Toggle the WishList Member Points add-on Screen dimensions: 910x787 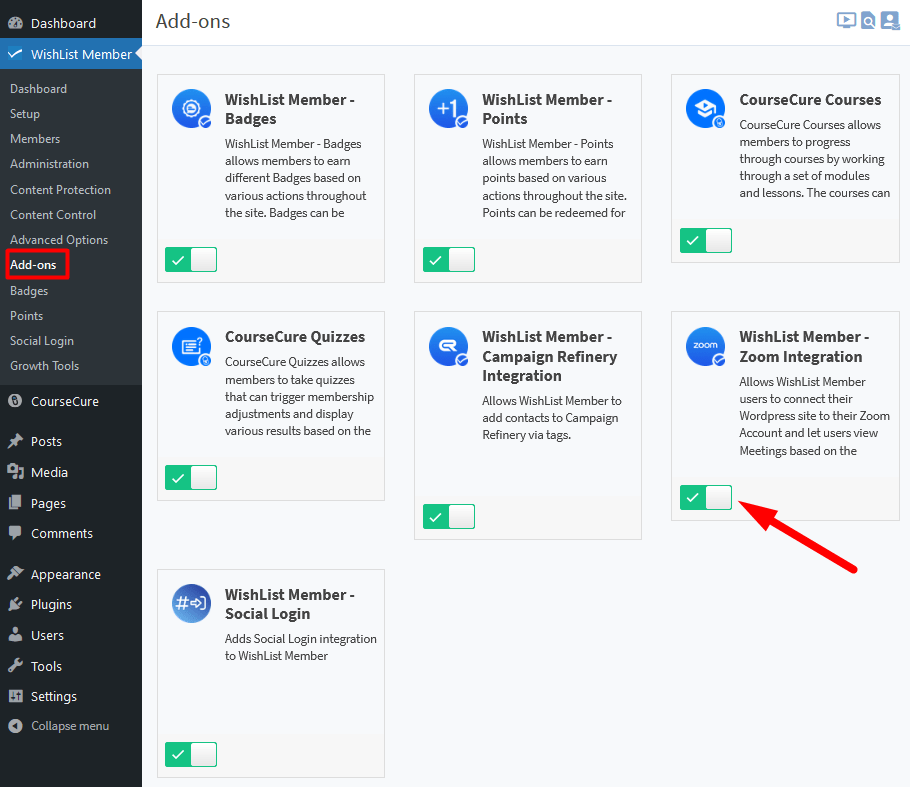pos(449,259)
